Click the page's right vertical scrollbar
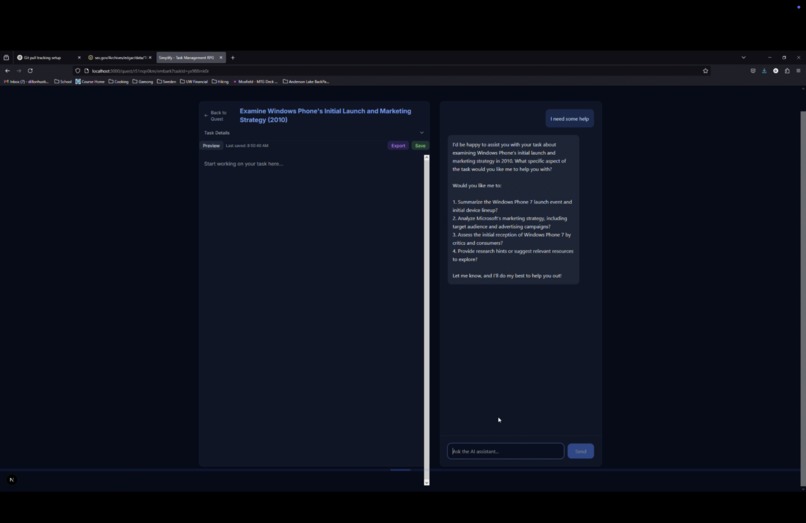 click(803, 298)
